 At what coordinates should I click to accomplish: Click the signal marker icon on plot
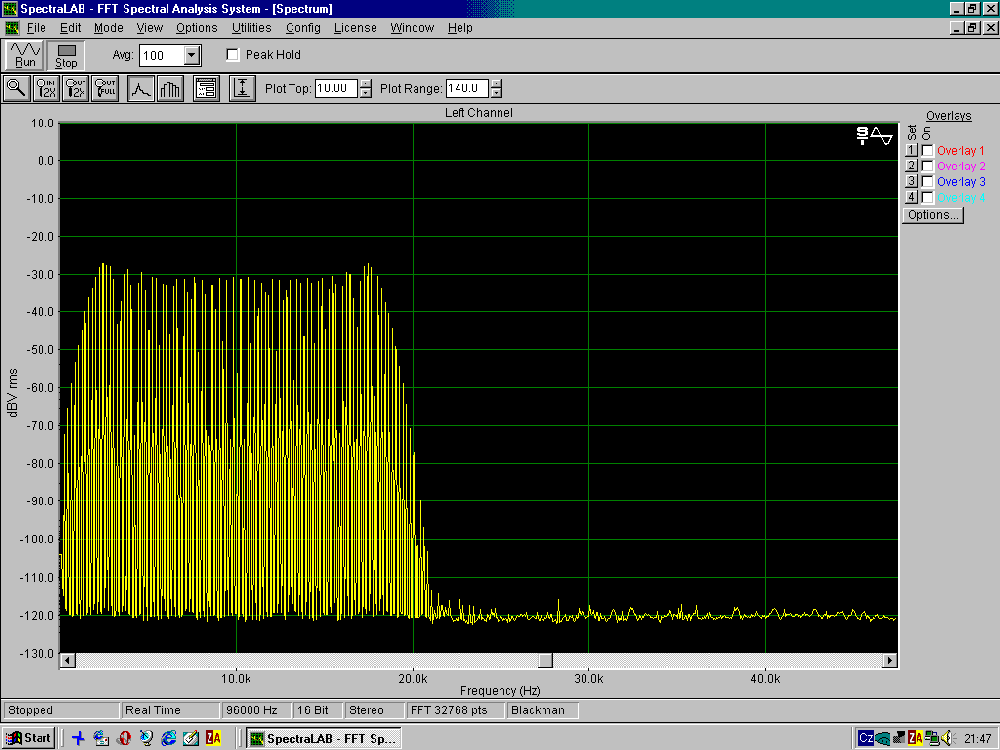874,136
